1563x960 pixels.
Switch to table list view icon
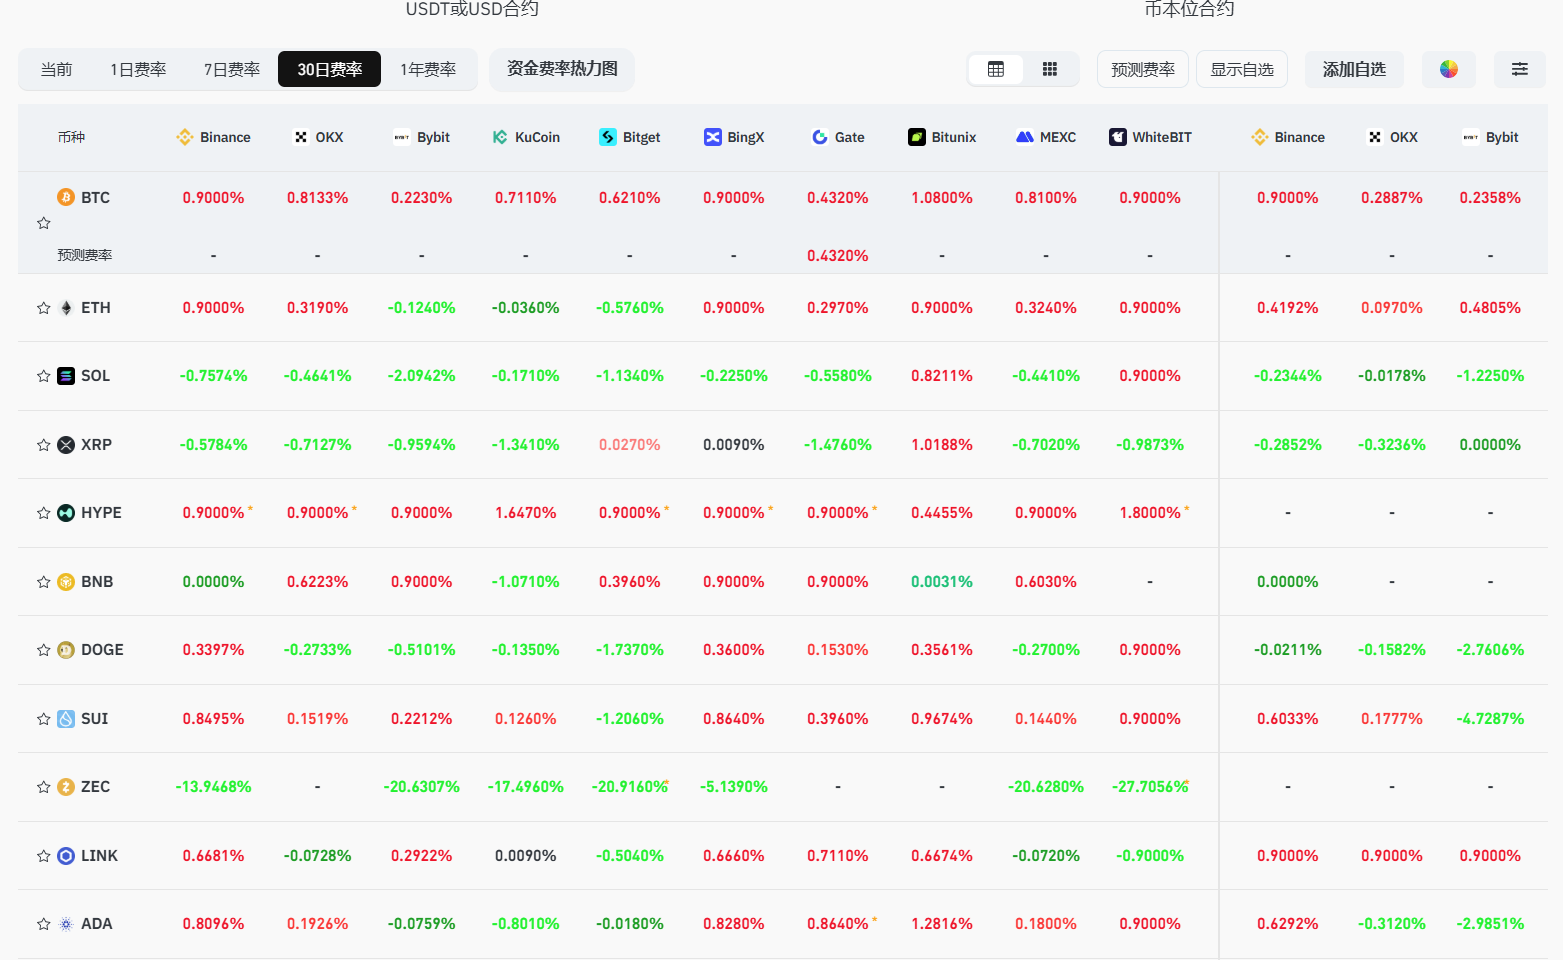(x=995, y=69)
